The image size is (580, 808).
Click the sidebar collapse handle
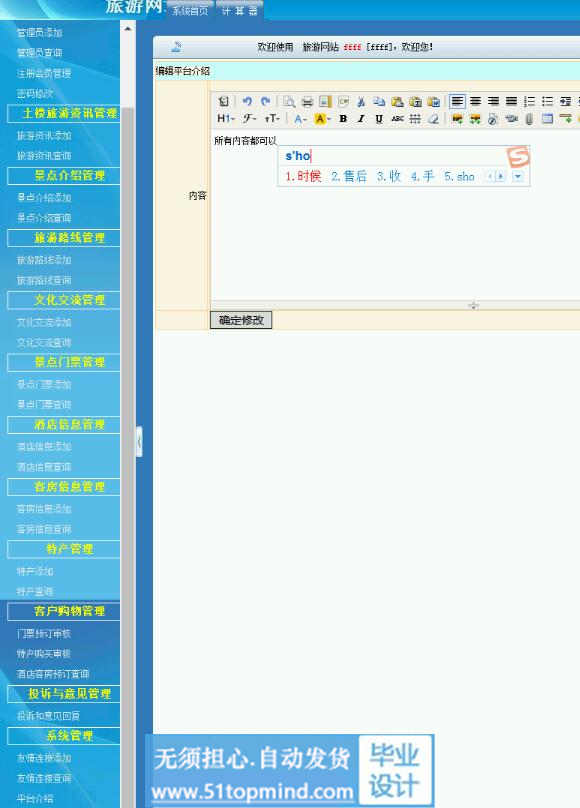point(139,442)
